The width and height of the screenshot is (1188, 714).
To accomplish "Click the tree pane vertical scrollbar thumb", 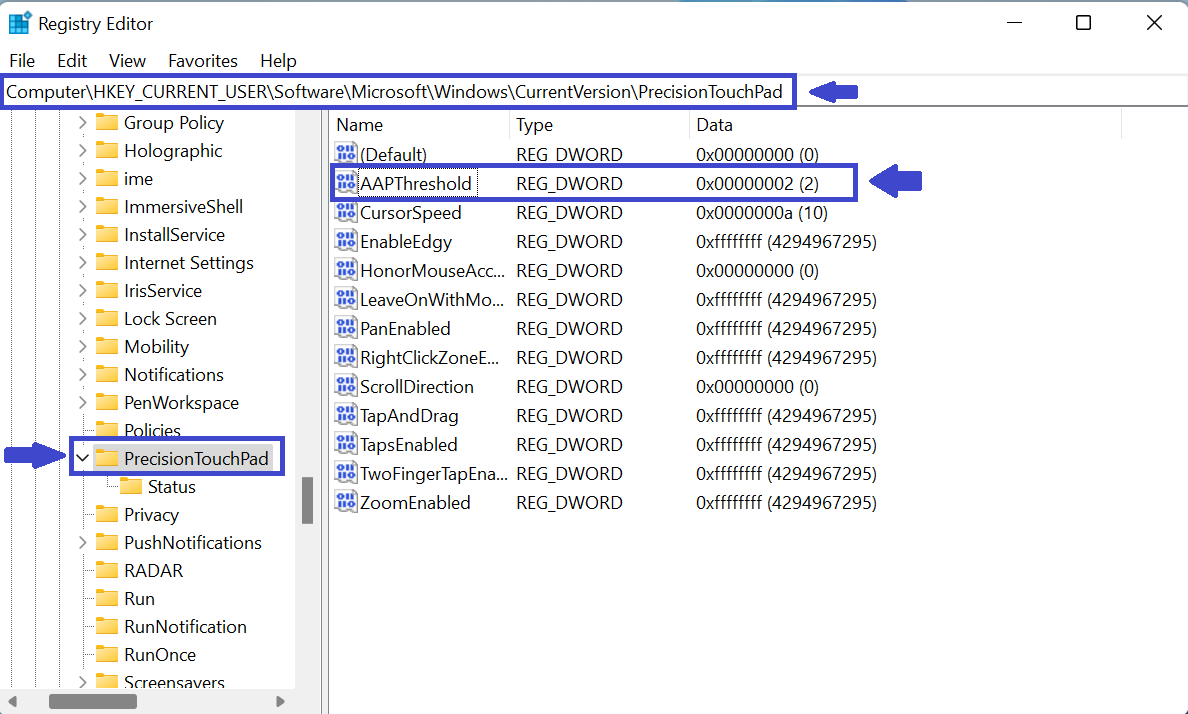I will point(308,500).
